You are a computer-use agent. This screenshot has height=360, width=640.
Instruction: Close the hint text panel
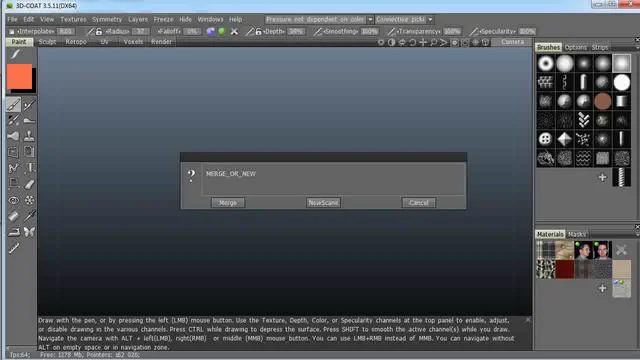coord(528,320)
